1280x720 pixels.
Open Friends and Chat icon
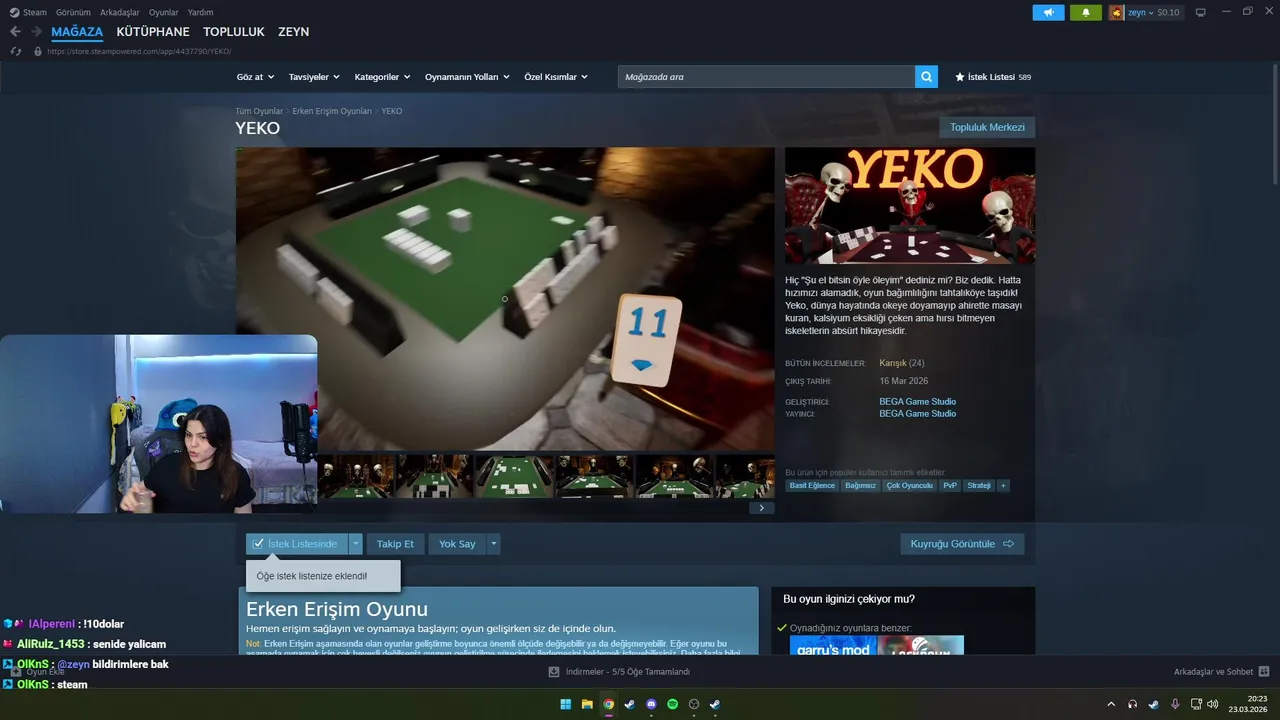click(1263, 672)
